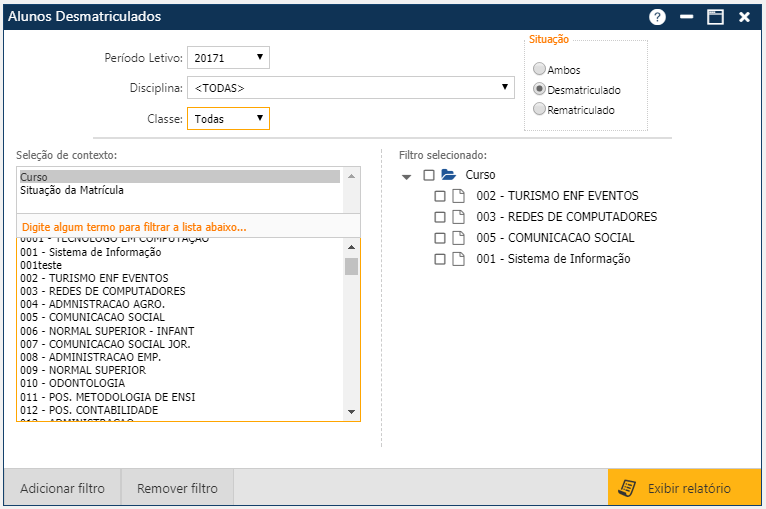Maximize the Alunos Desmatriculados window
The height and width of the screenshot is (509, 766).
pos(715,17)
